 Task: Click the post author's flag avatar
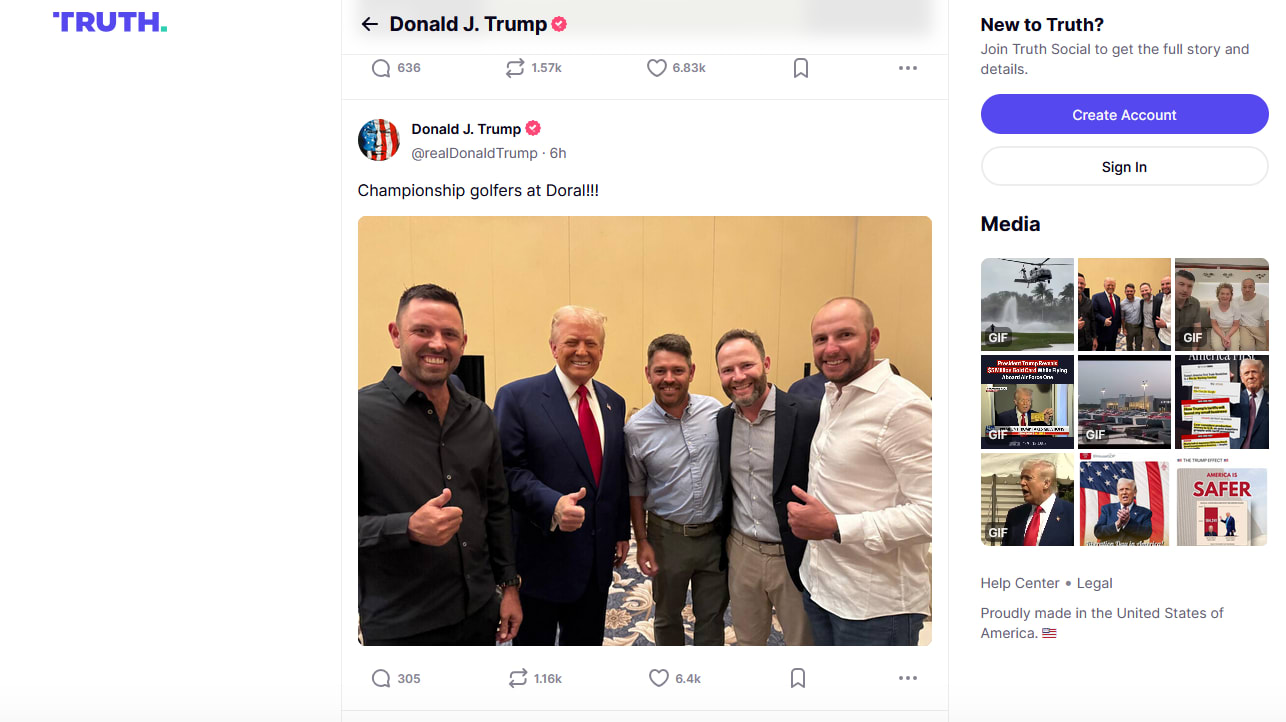coord(379,140)
